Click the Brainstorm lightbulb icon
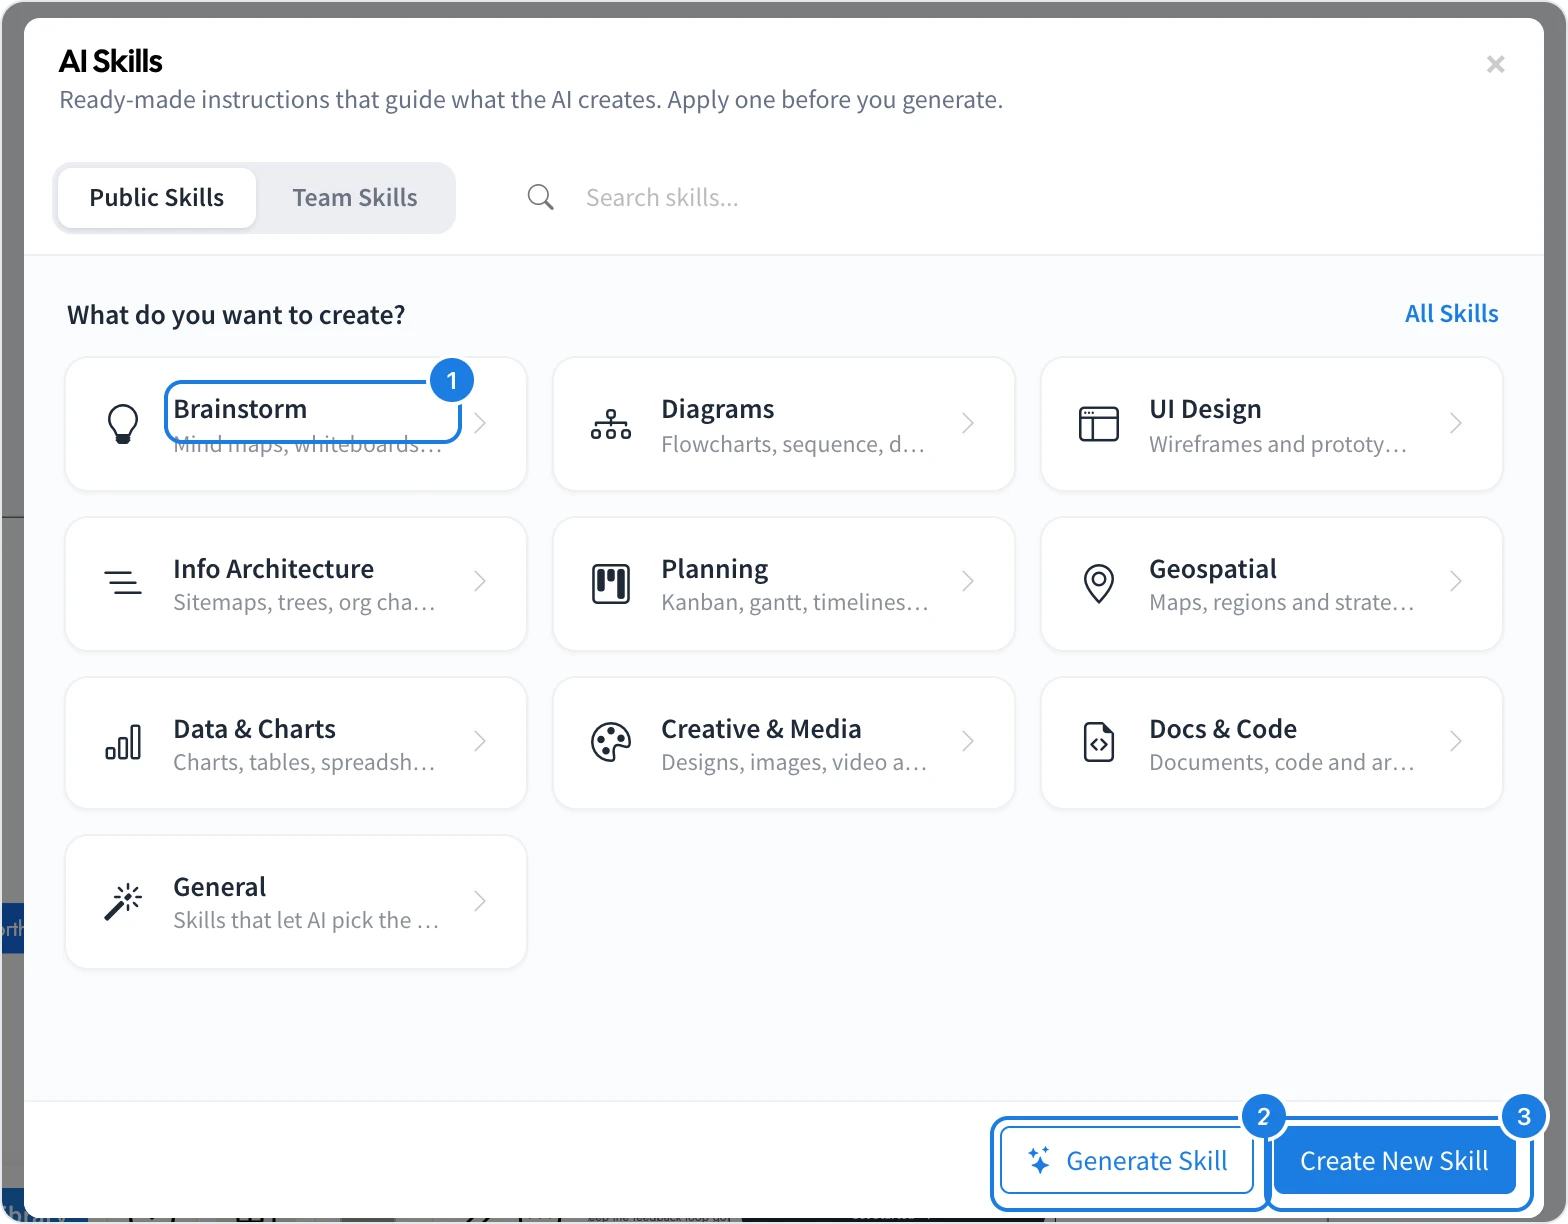This screenshot has height=1224, width=1568. 123,424
